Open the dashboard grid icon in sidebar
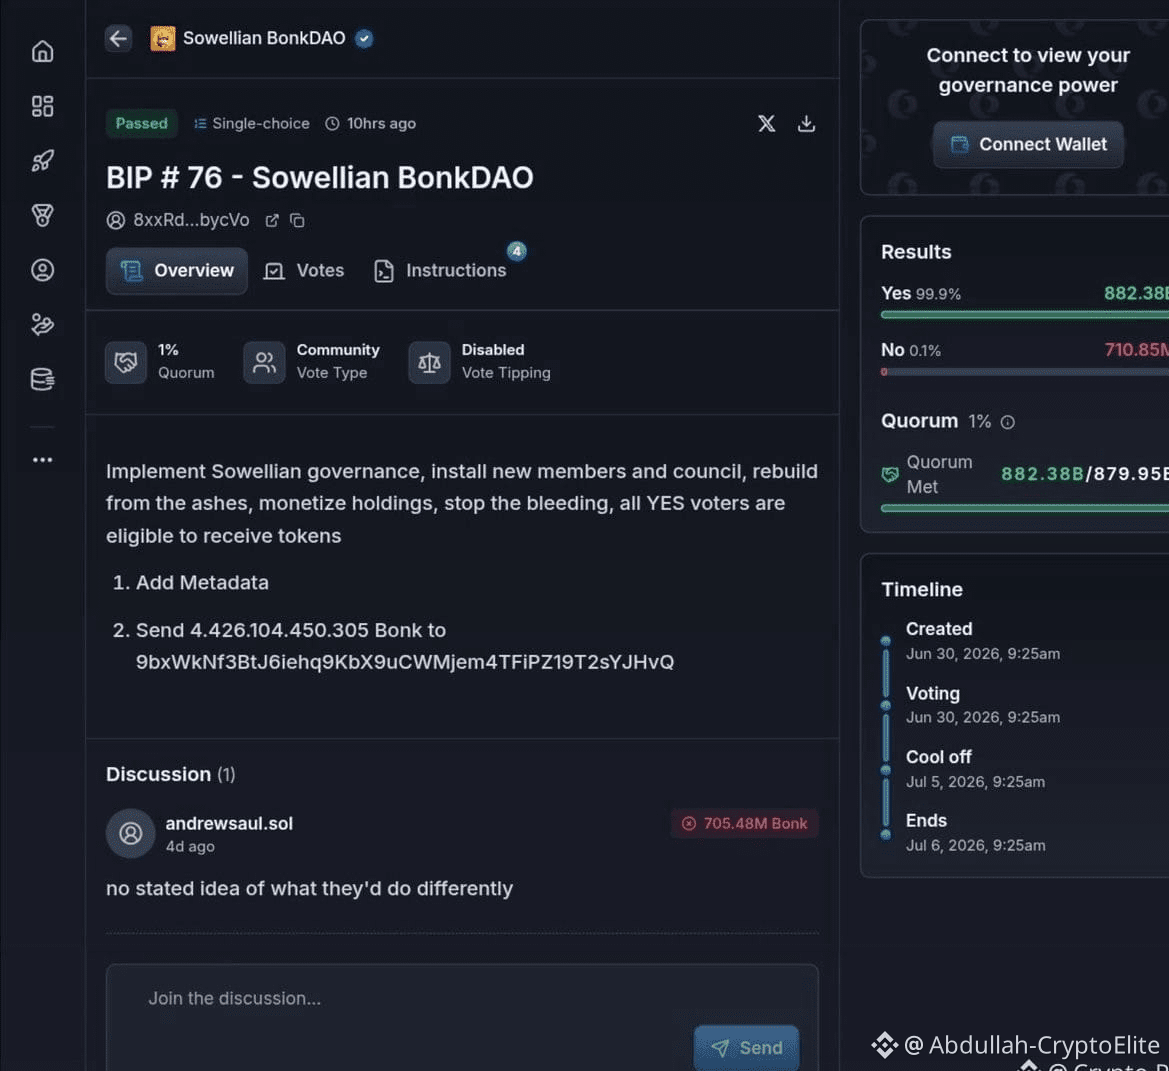This screenshot has height=1071, width=1169. point(42,106)
